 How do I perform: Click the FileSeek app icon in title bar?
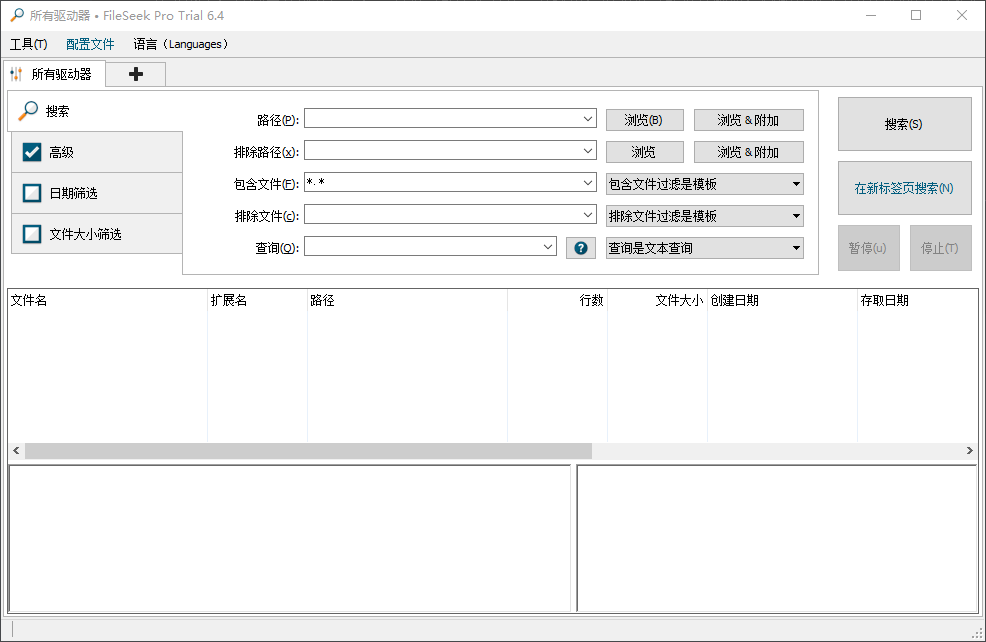tap(15, 15)
